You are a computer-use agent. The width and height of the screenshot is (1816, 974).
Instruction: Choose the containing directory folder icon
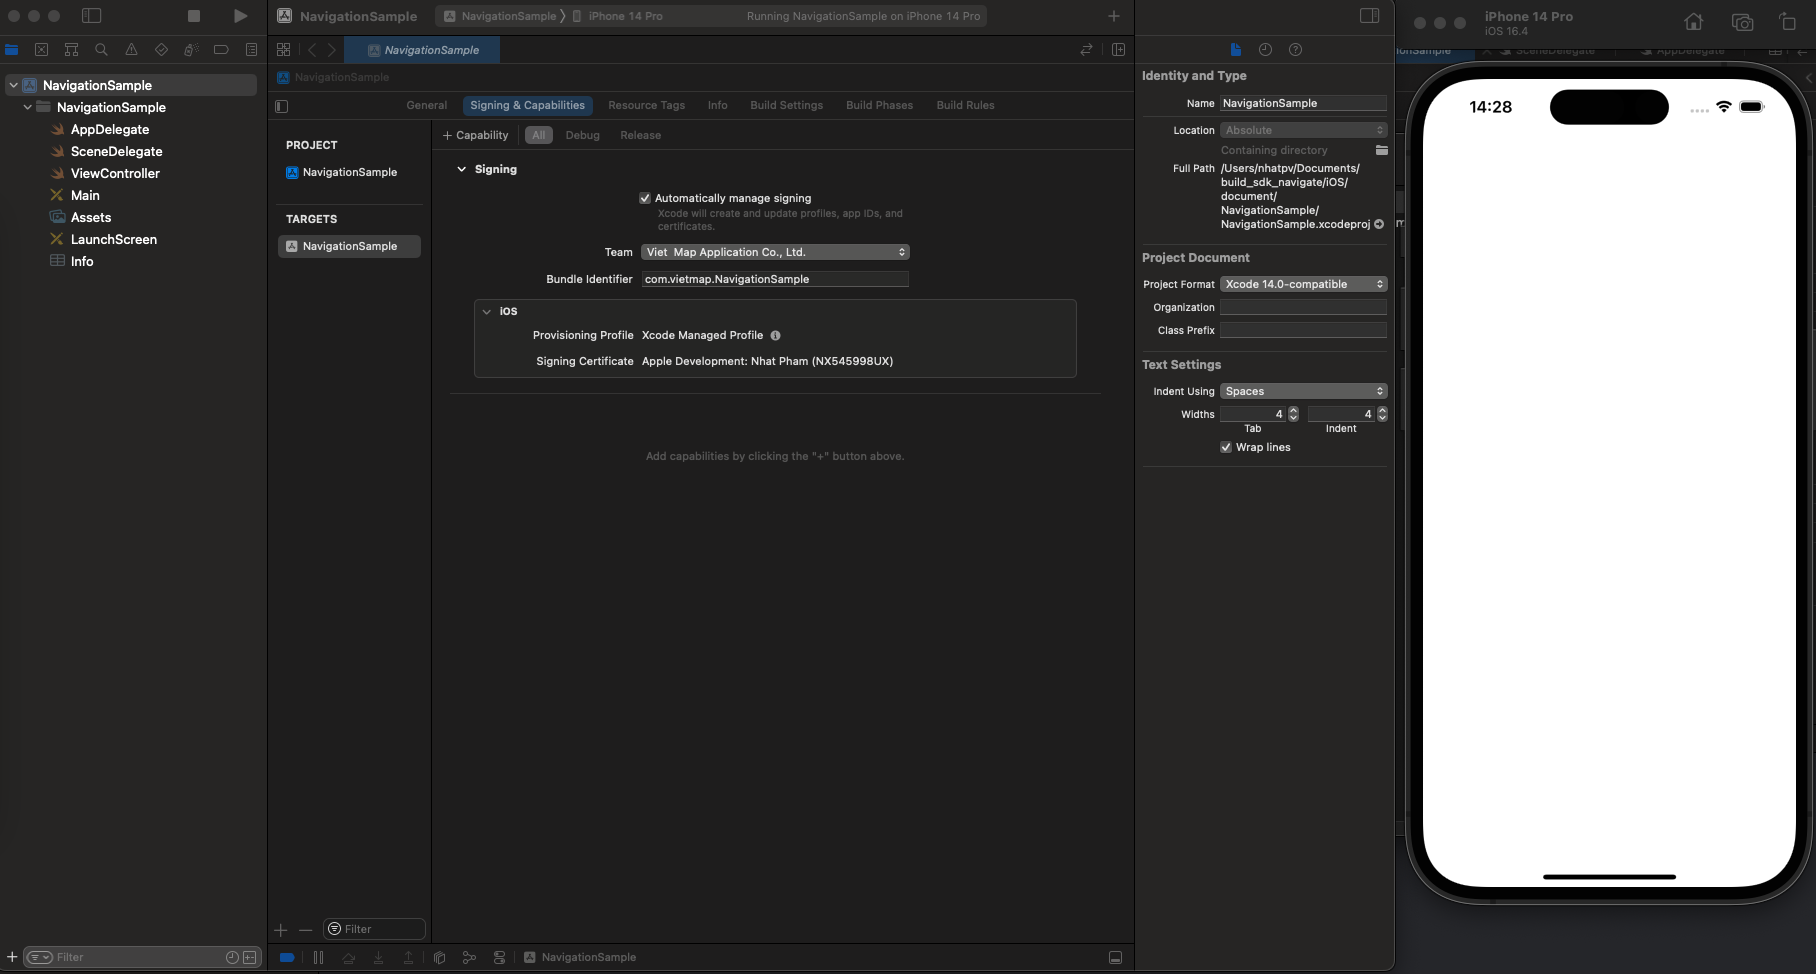(1381, 150)
